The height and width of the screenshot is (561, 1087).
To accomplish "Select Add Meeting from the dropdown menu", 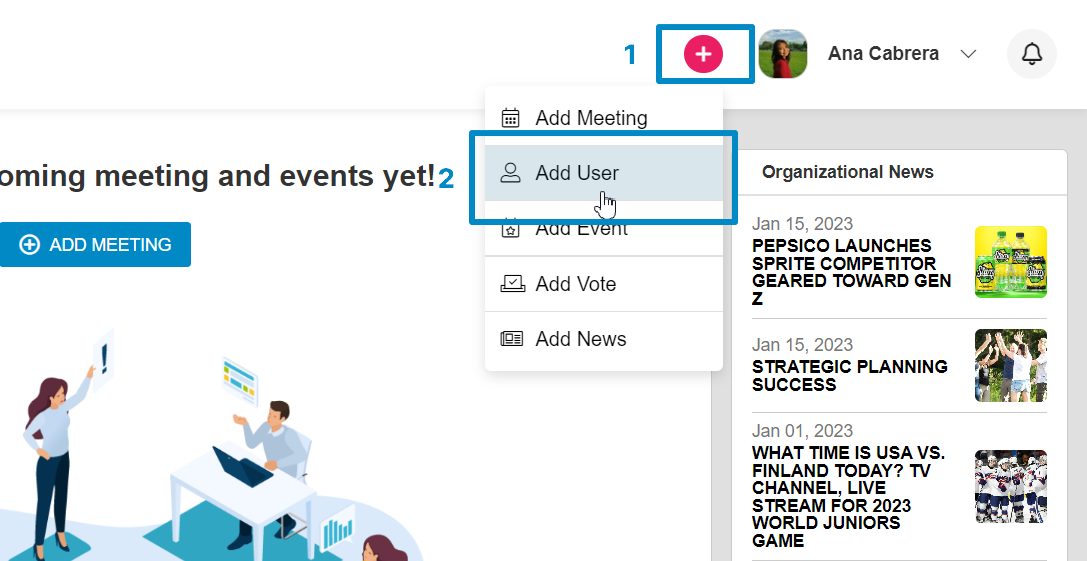I will [x=591, y=118].
